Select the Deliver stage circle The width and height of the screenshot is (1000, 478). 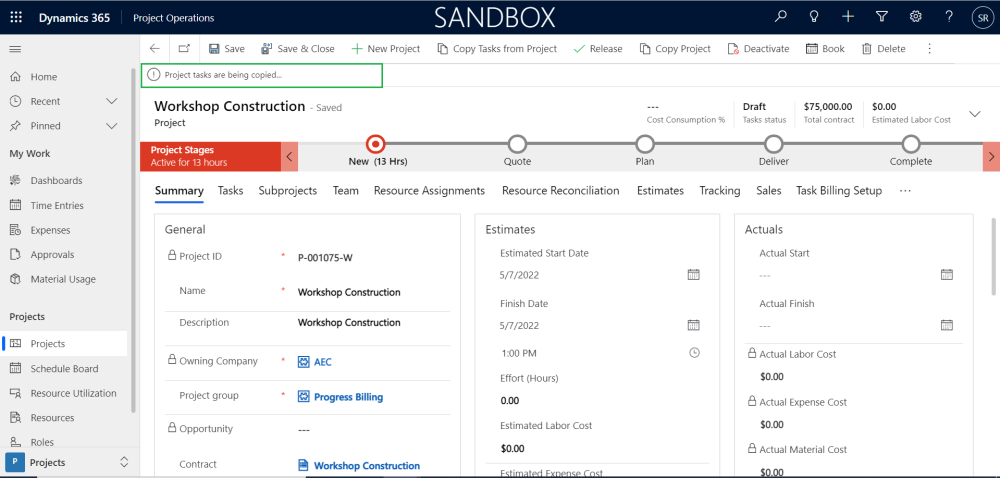pos(774,144)
